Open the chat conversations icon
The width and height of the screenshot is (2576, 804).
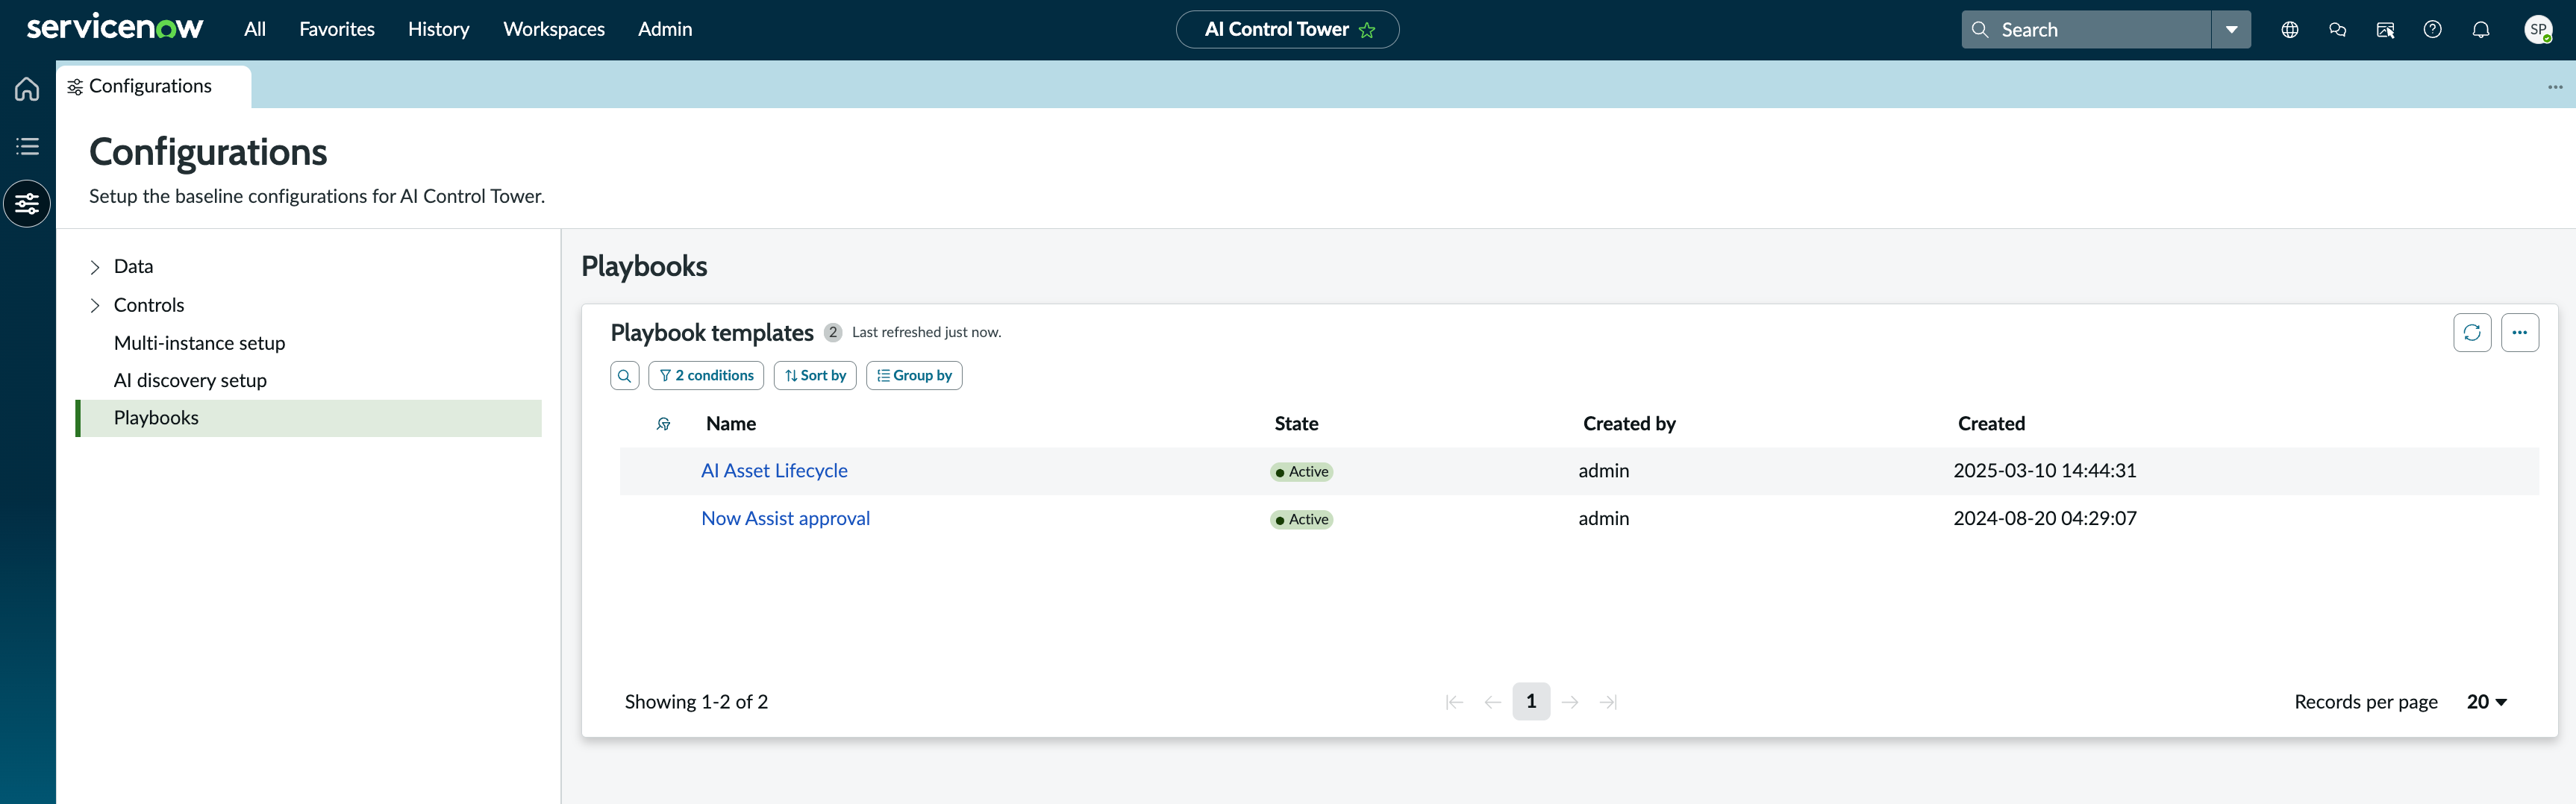[2337, 30]
